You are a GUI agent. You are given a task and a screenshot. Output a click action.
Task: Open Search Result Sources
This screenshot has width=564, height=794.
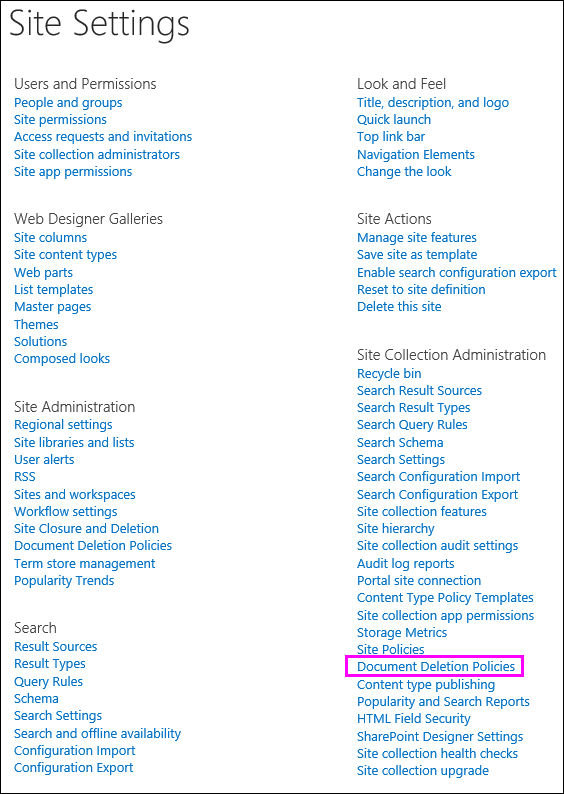pyautogui.click(x=419, y=391)
